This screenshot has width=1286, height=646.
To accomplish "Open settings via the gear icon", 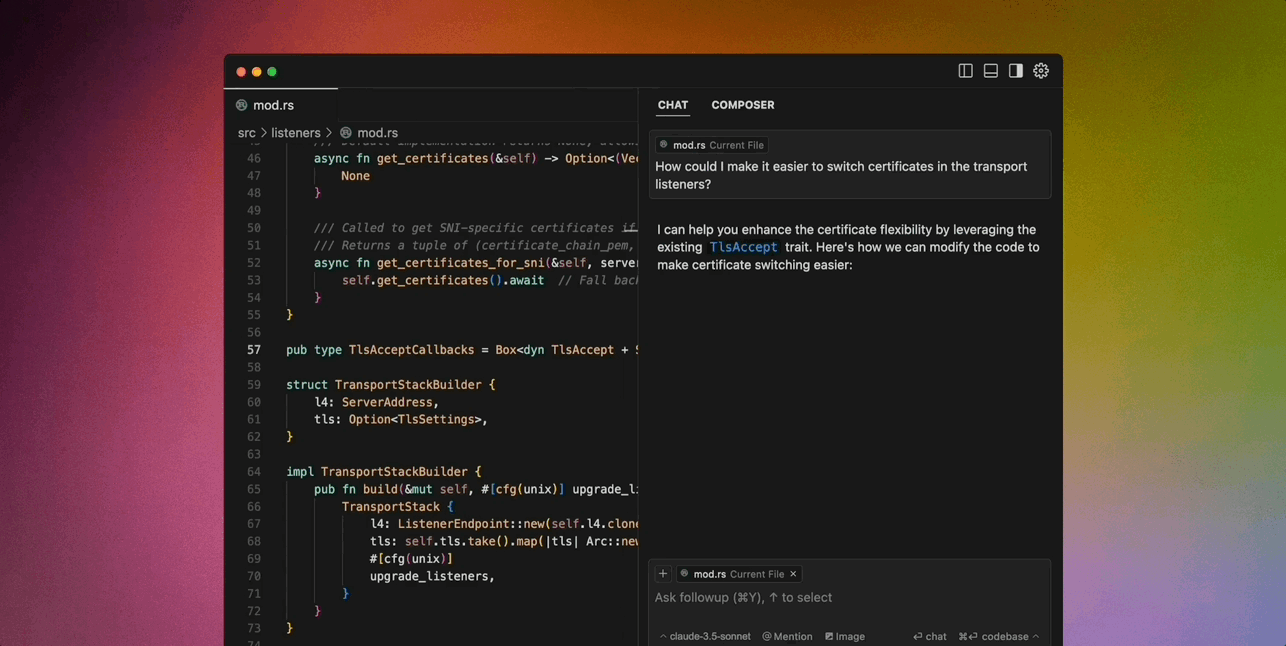I will (1041, 71).
